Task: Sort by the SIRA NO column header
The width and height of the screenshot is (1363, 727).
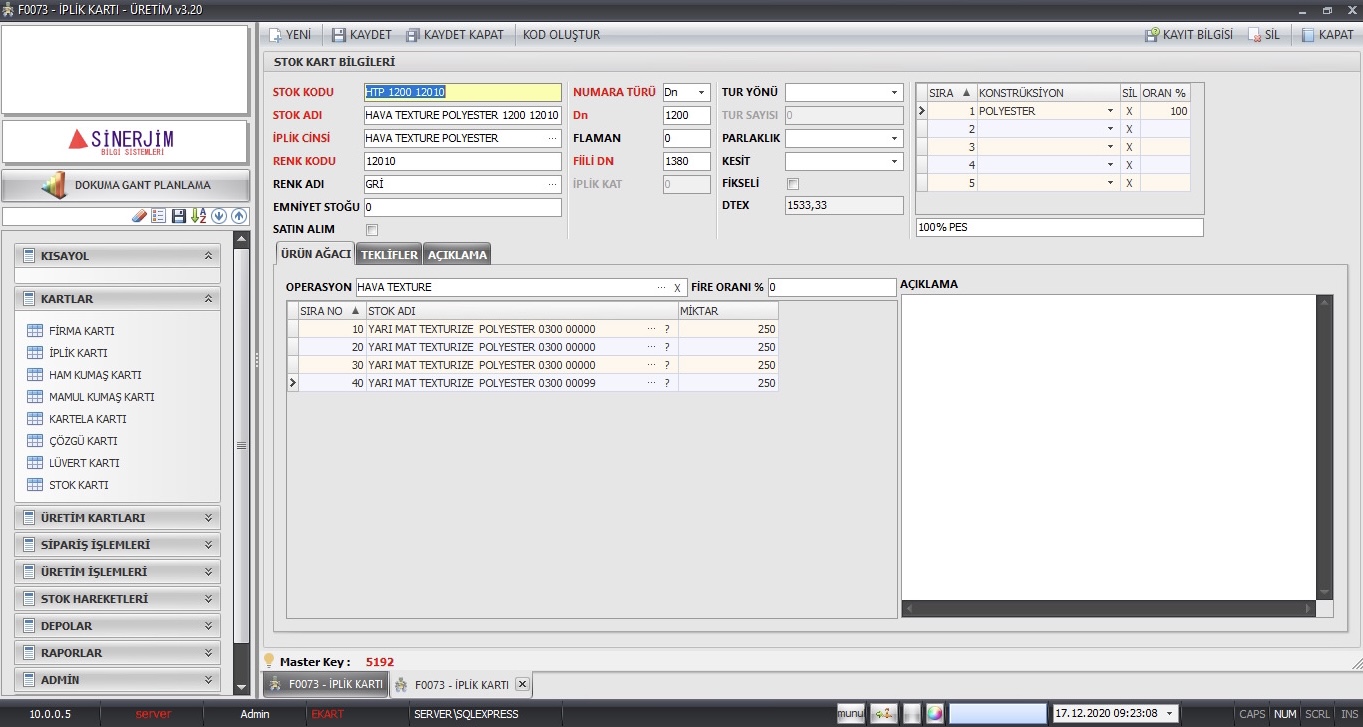Action: 331,311
